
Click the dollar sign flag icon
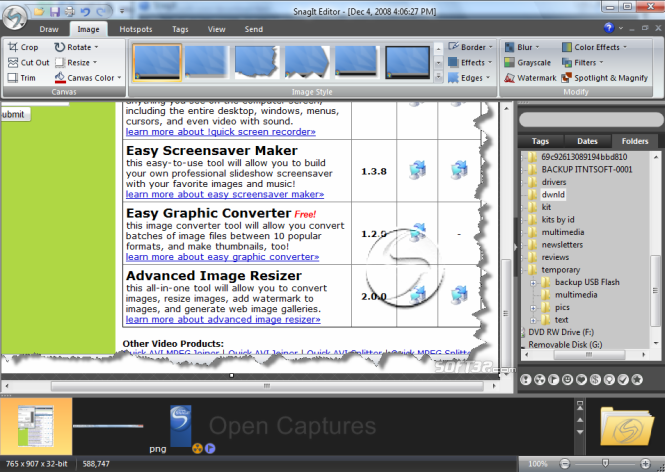pyautogui.click(x=595, y=380)
